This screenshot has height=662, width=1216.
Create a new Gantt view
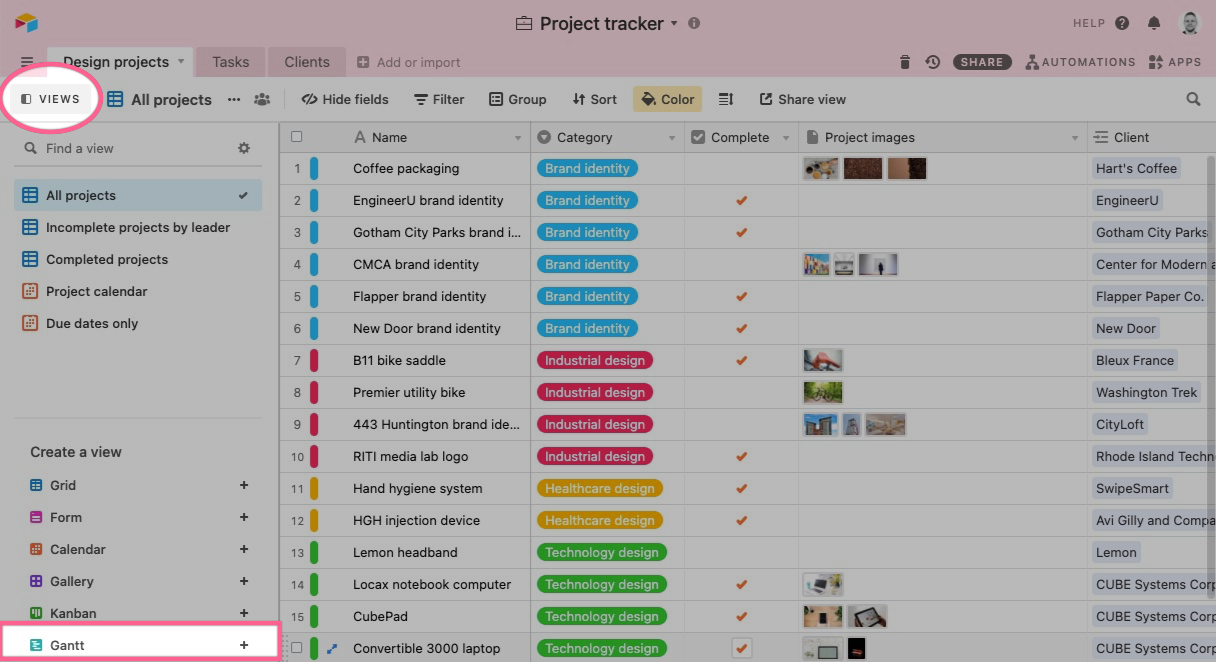point(244,645)
